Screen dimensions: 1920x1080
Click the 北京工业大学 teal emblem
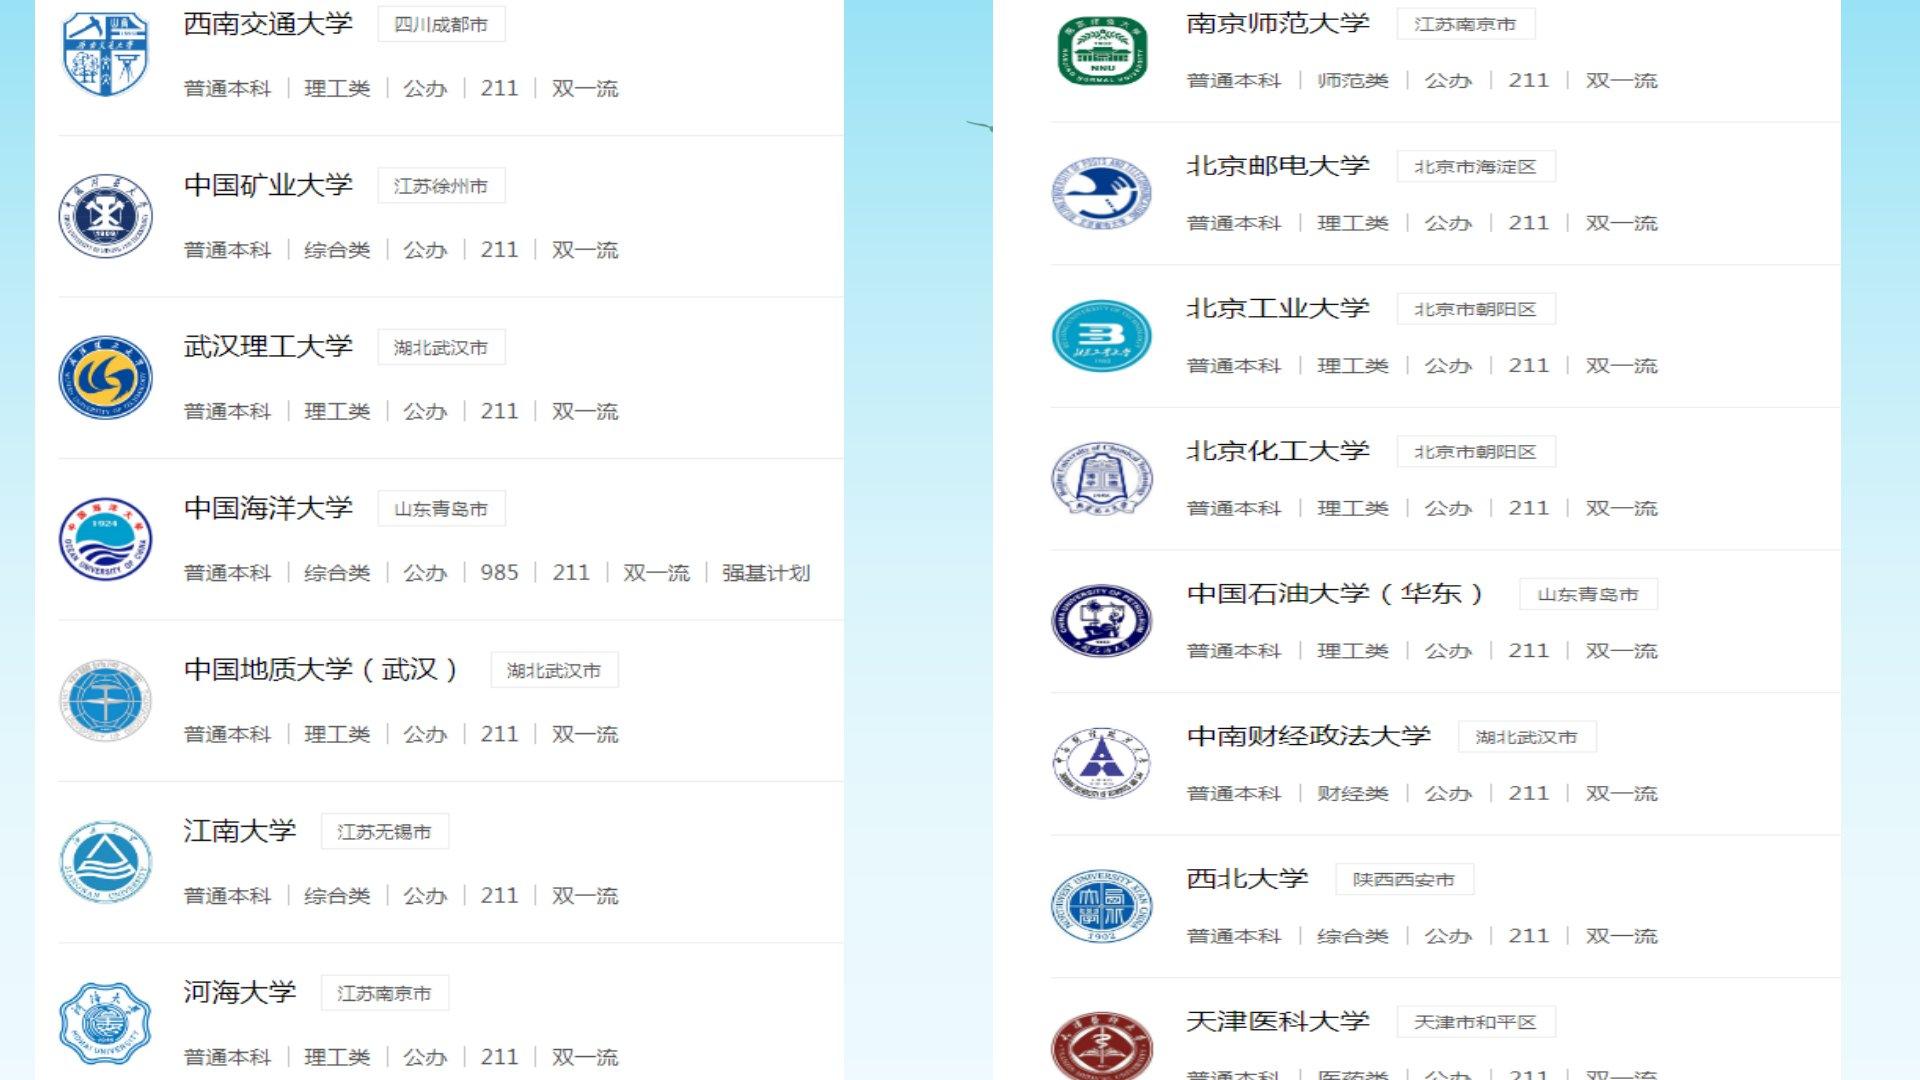tap(1101, 336)
